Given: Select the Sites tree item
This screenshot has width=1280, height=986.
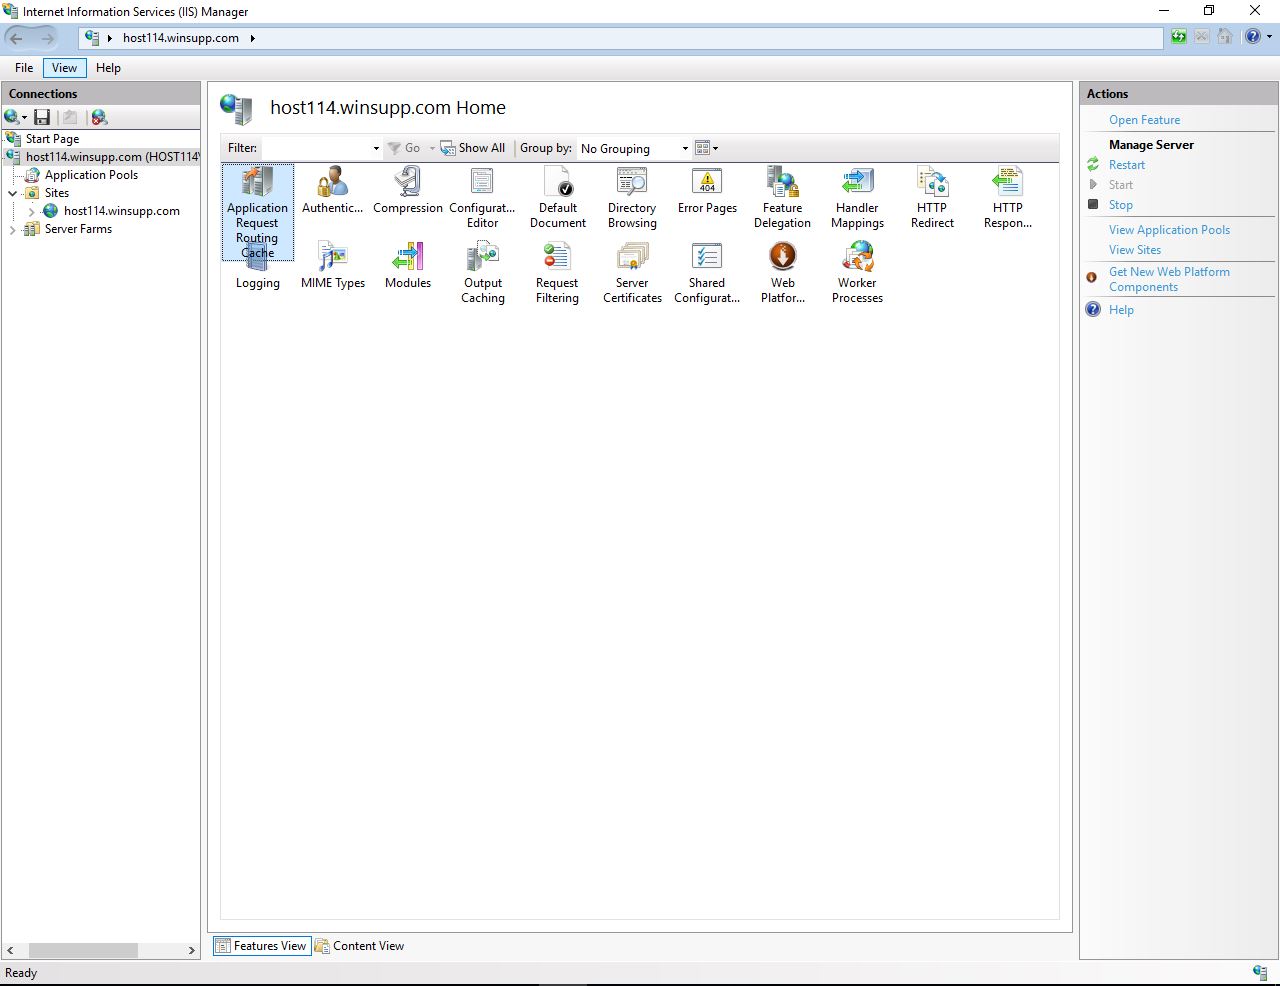Looking at the screenshot, I should [x=57, y=193].
